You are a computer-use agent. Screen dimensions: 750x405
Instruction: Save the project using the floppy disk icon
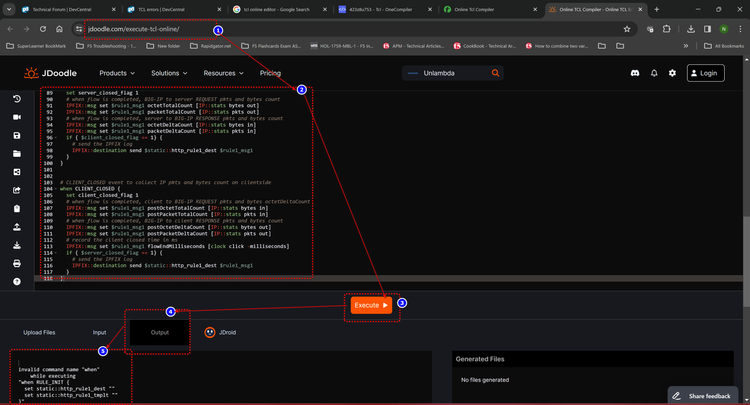(x=17, y=135)
